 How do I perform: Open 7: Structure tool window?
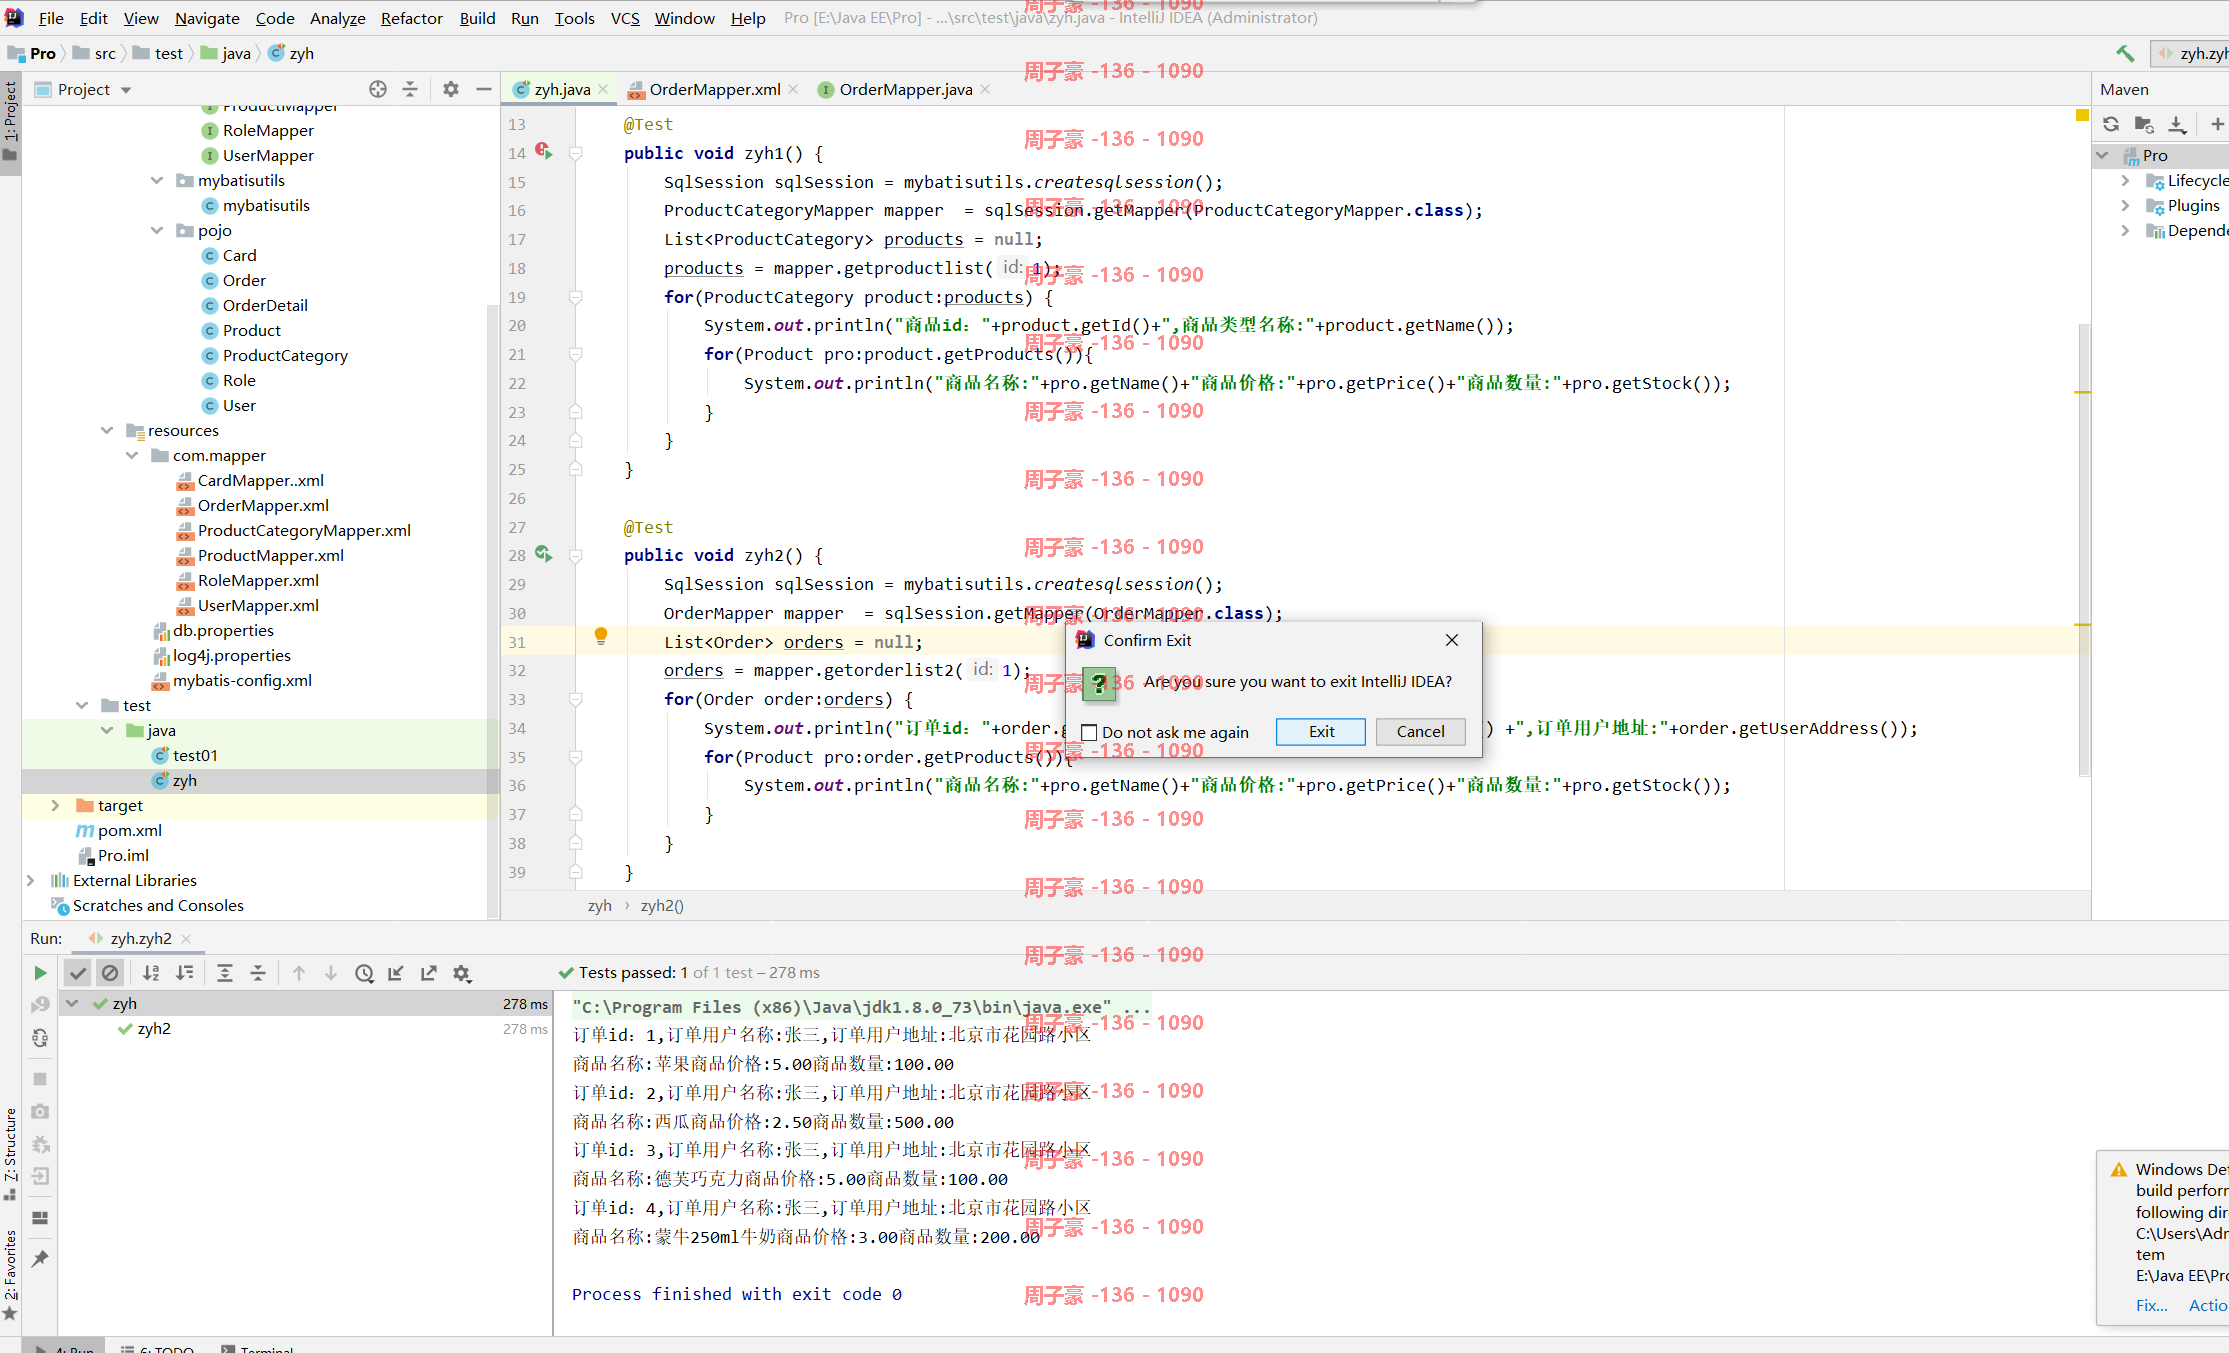point(10,1153)
